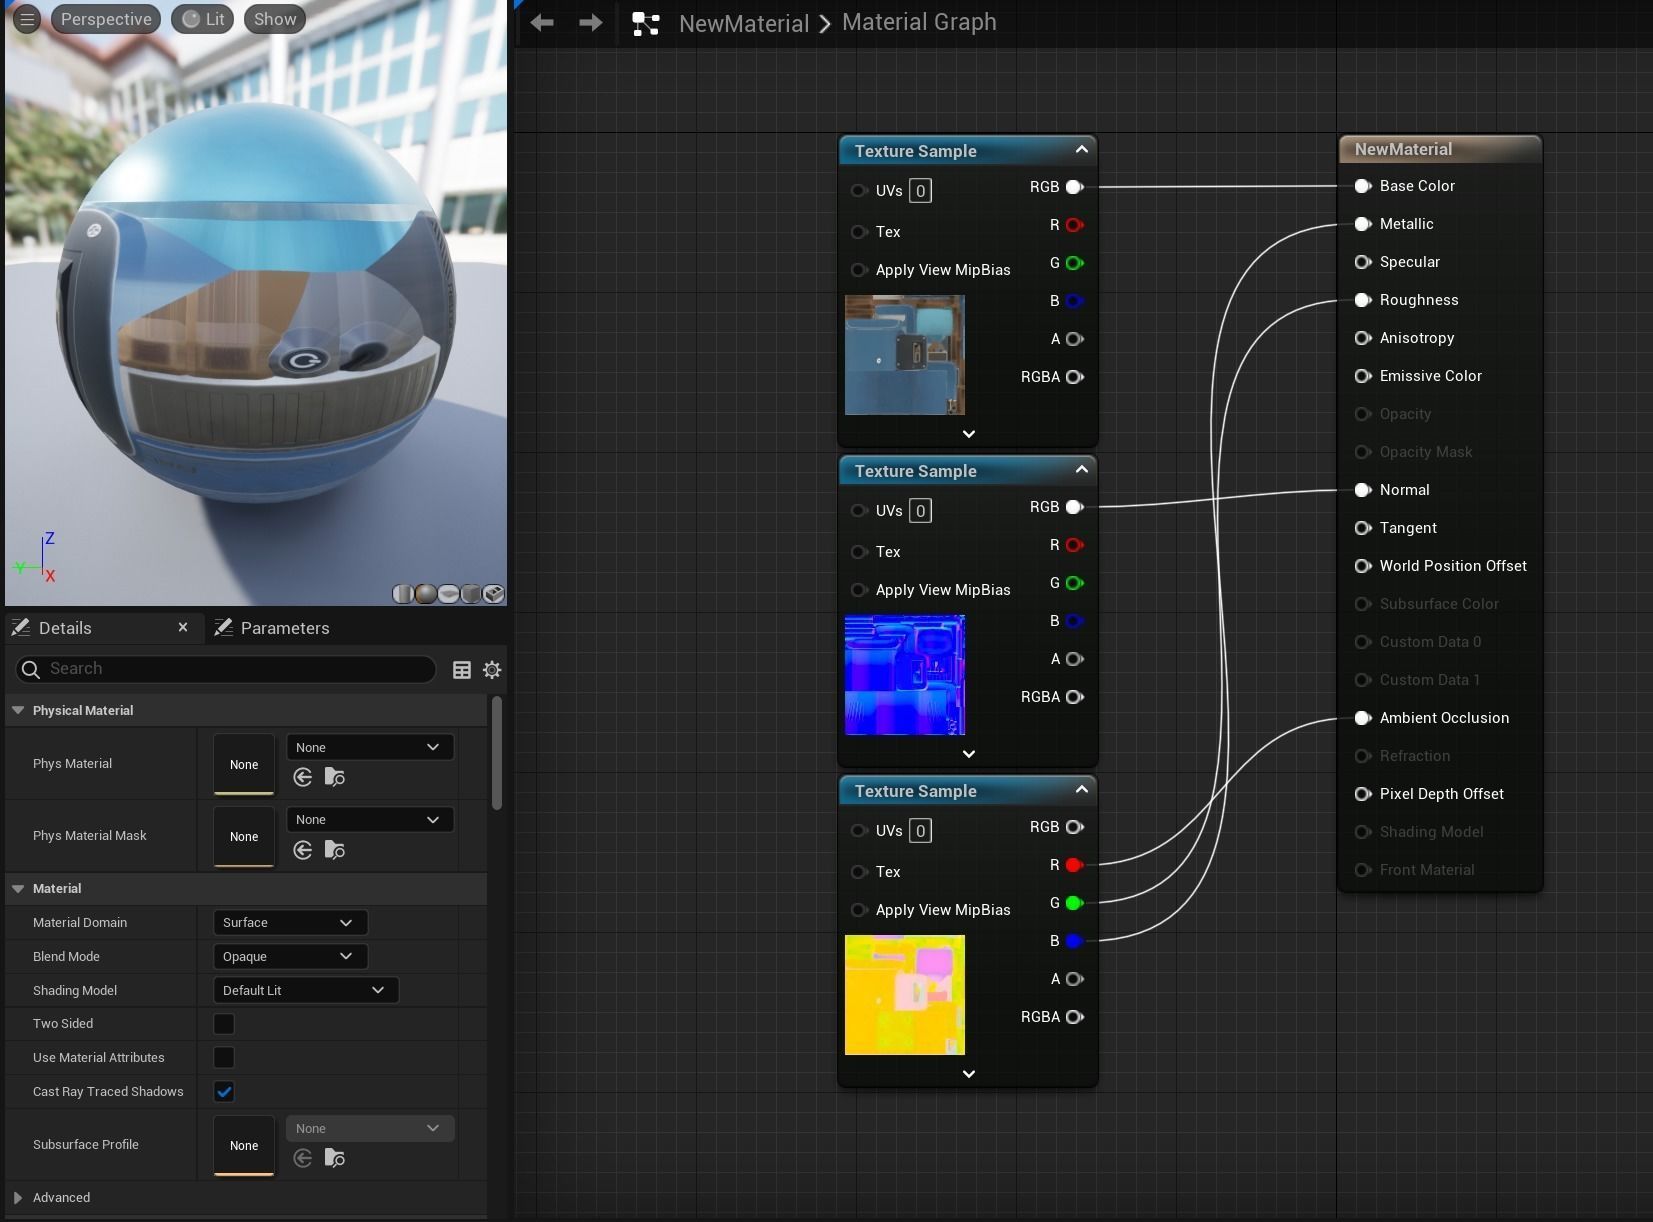Open Details property matrix table icon
Screen dimensions: 1653x1222
click(462, 670)
